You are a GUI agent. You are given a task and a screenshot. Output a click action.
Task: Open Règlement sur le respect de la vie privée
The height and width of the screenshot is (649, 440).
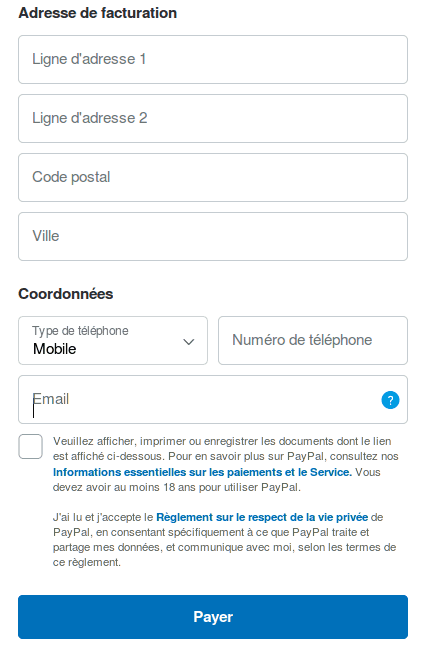(262, 517)
